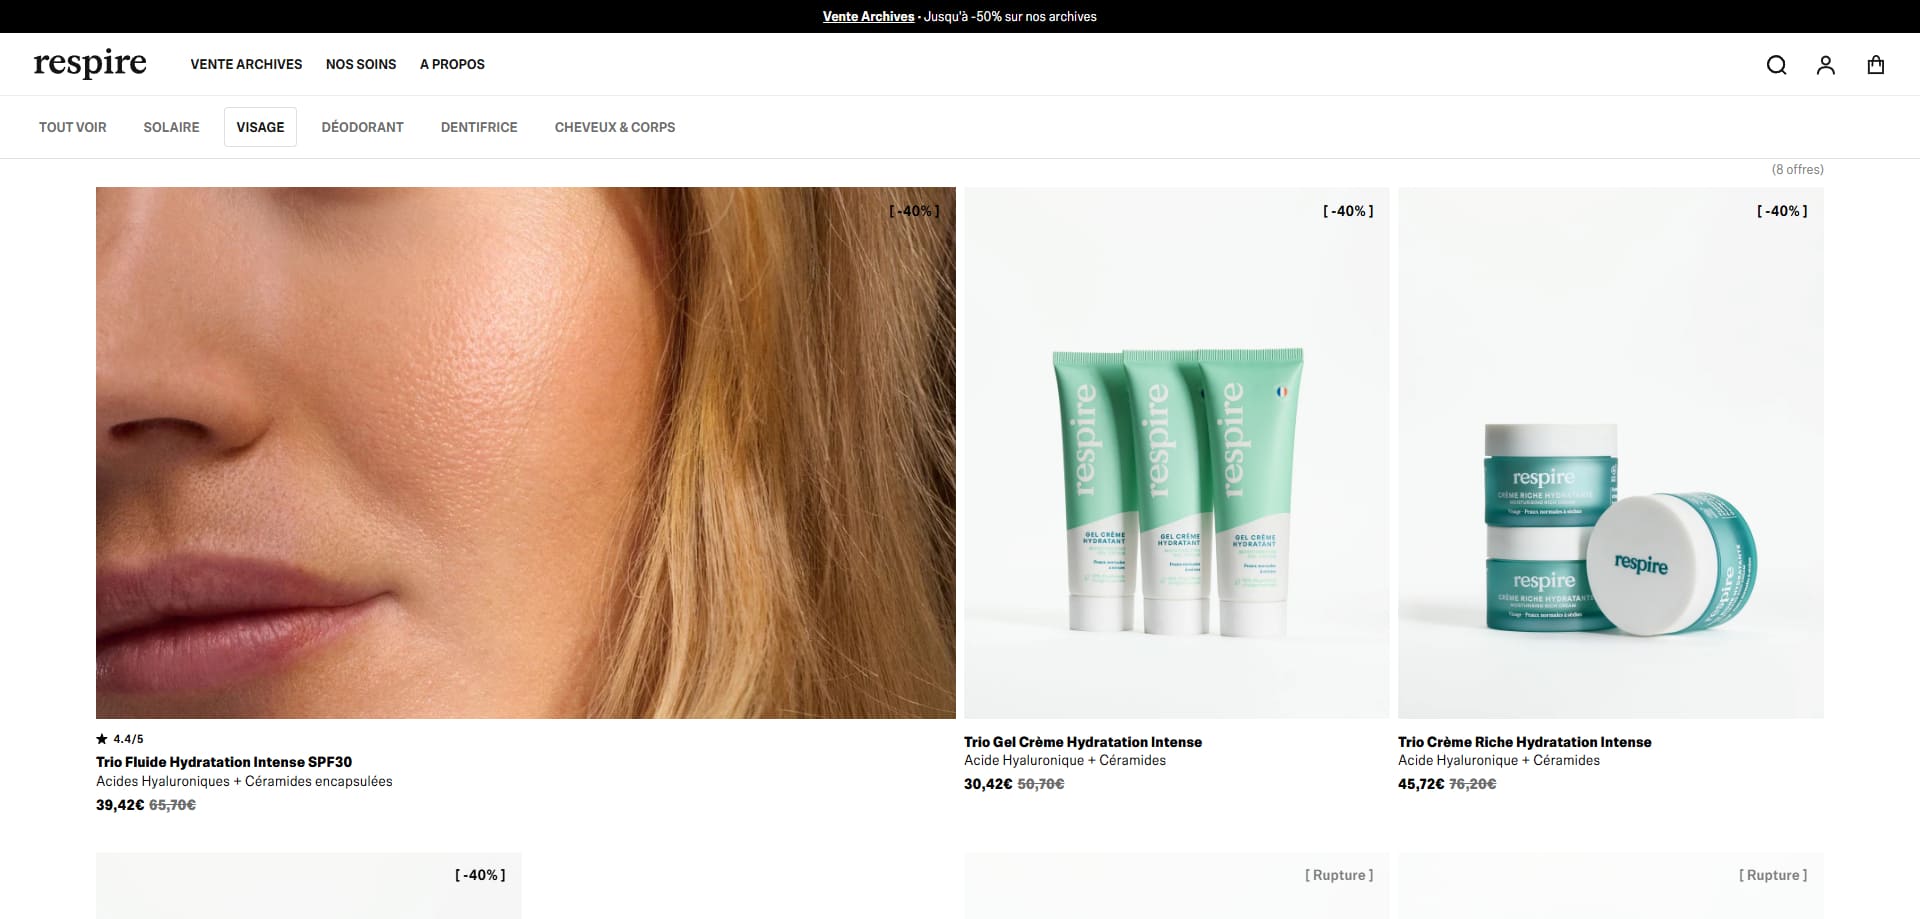Click 'Acides Hyaluroniques + Céramides encapsulées' subtitle
The height and width of the screenshot is (919, 1920).
244,781
